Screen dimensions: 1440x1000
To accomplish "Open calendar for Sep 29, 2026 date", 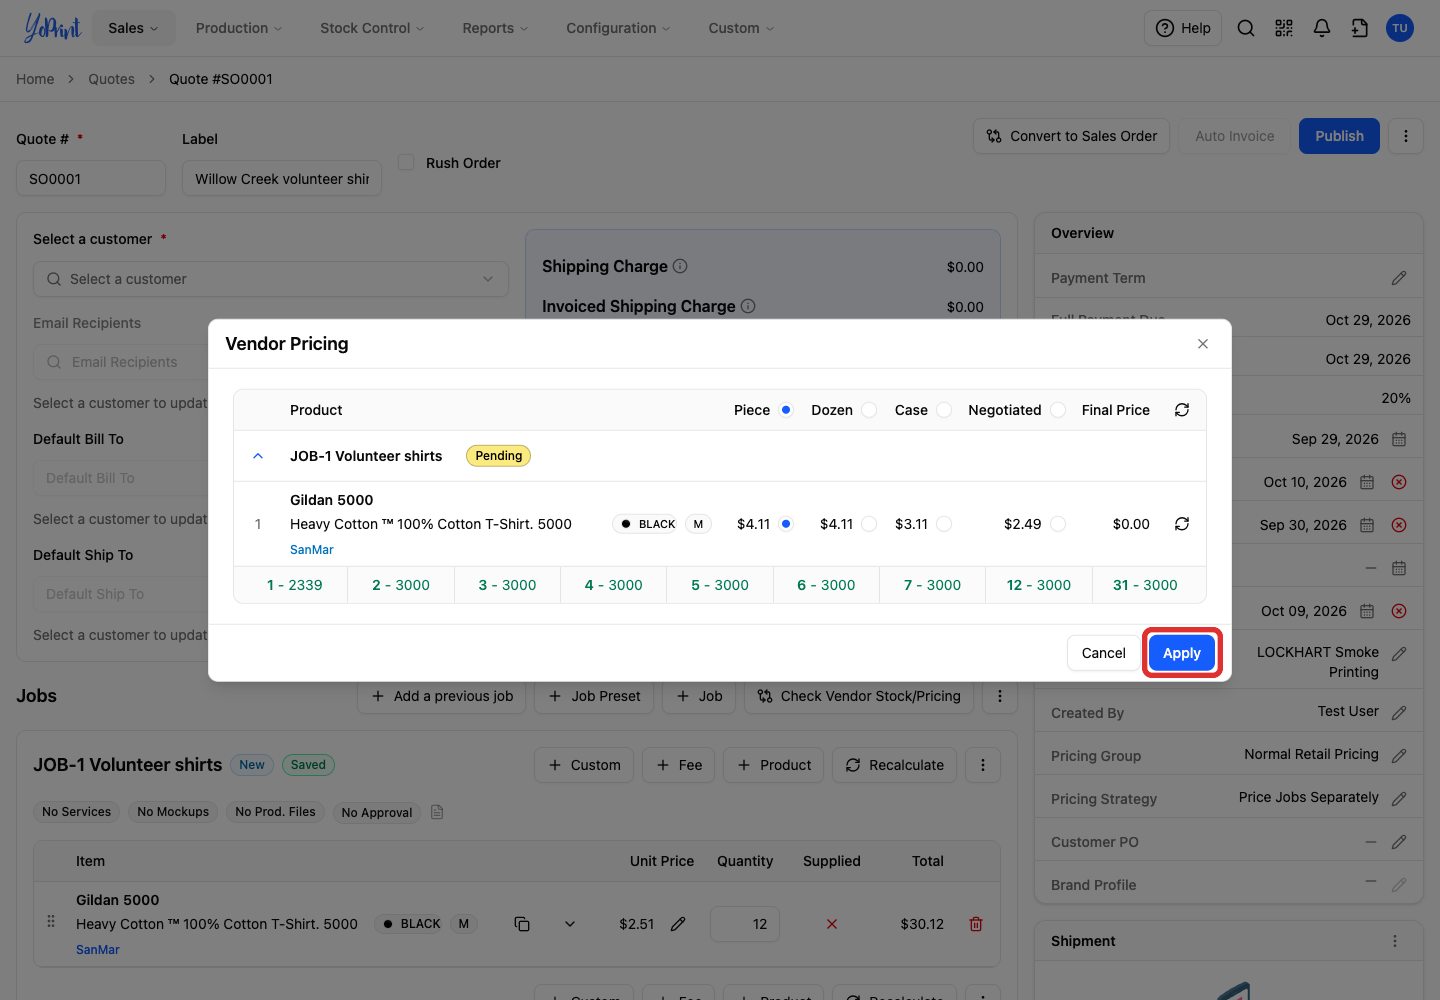I will pyautogui.click(x=1399, y=439).
